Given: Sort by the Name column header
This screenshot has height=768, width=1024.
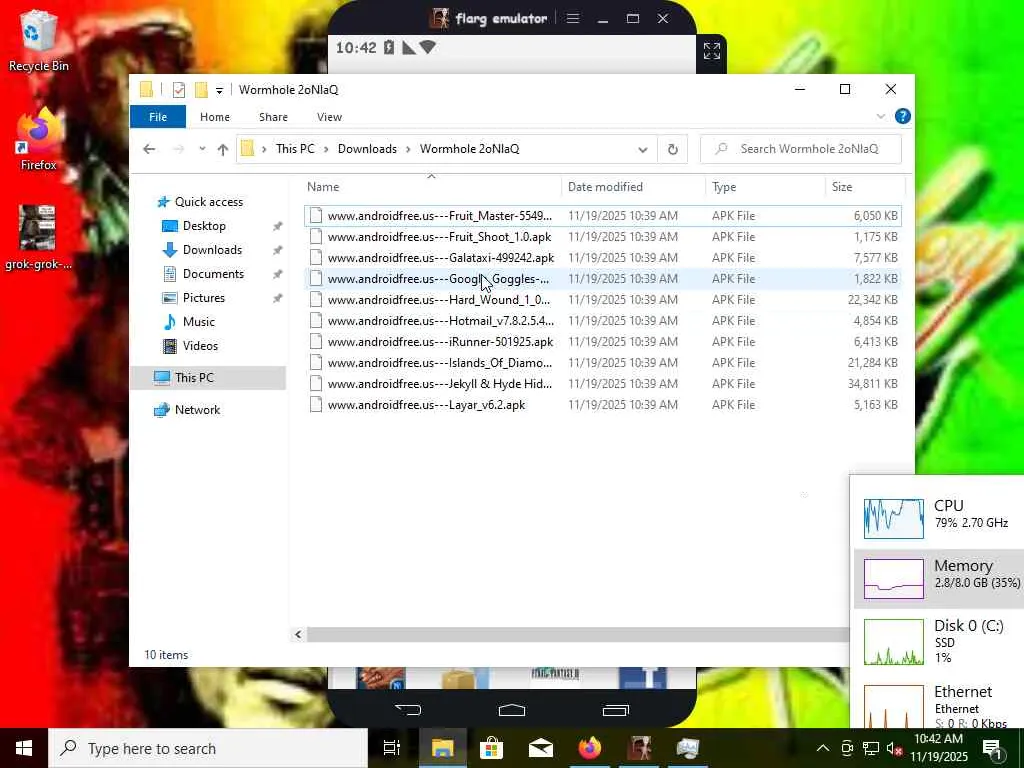Looking at the screenshot, I should (431, 187).
